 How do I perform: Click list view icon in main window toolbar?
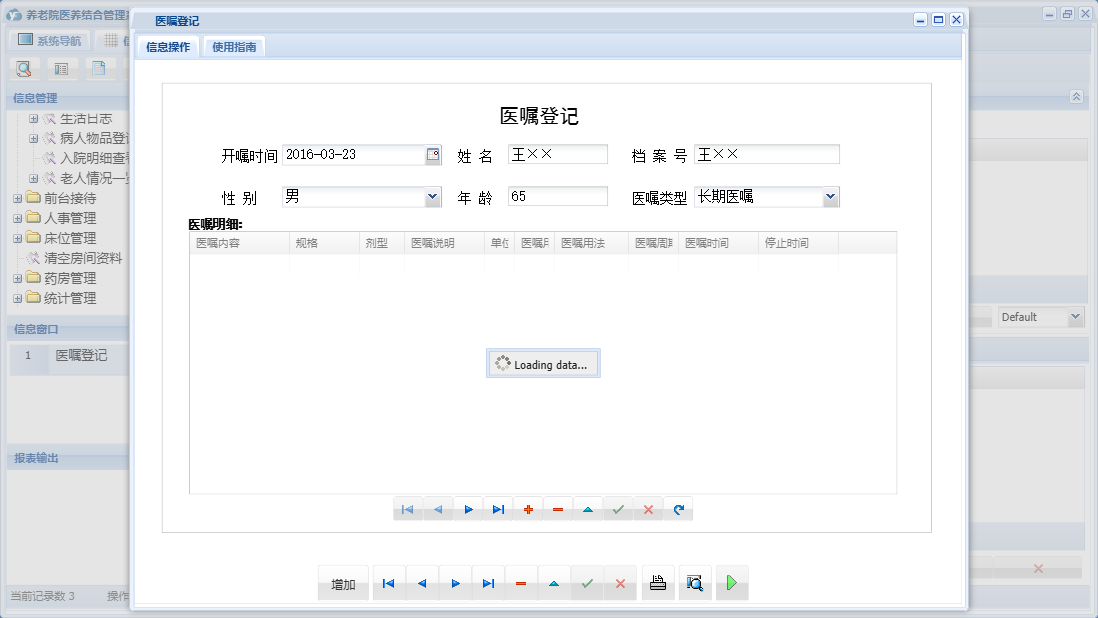click(x=62, y=69)
